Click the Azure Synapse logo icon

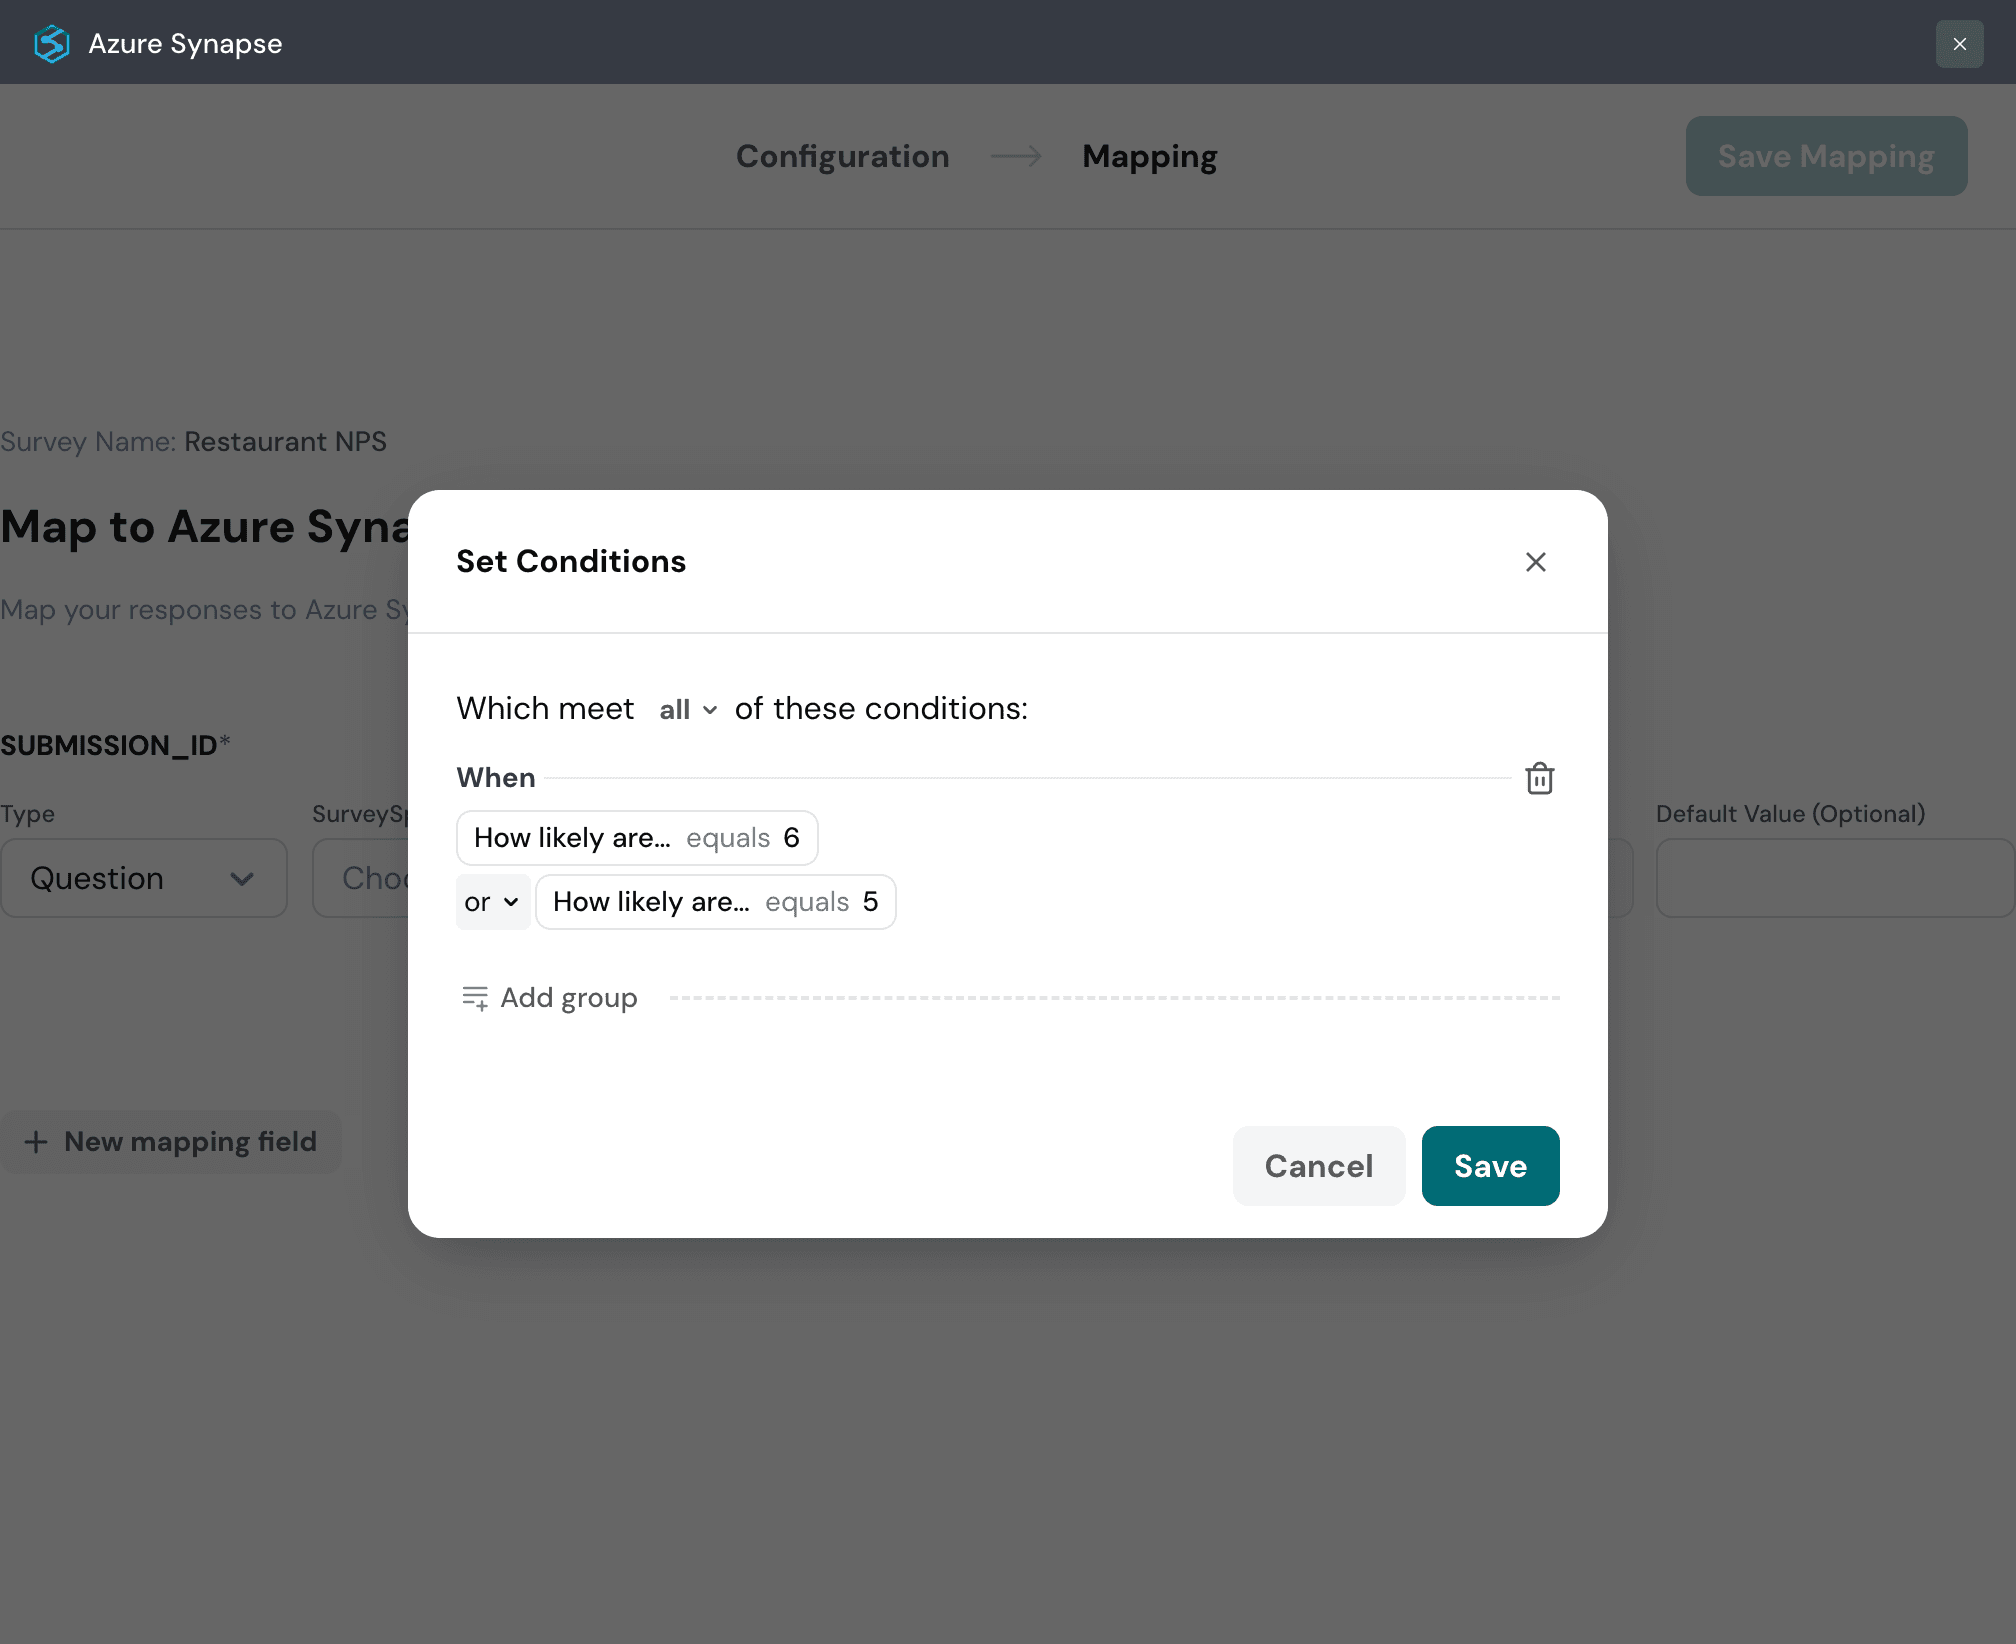pyautogui.click(x=51, y=43)
